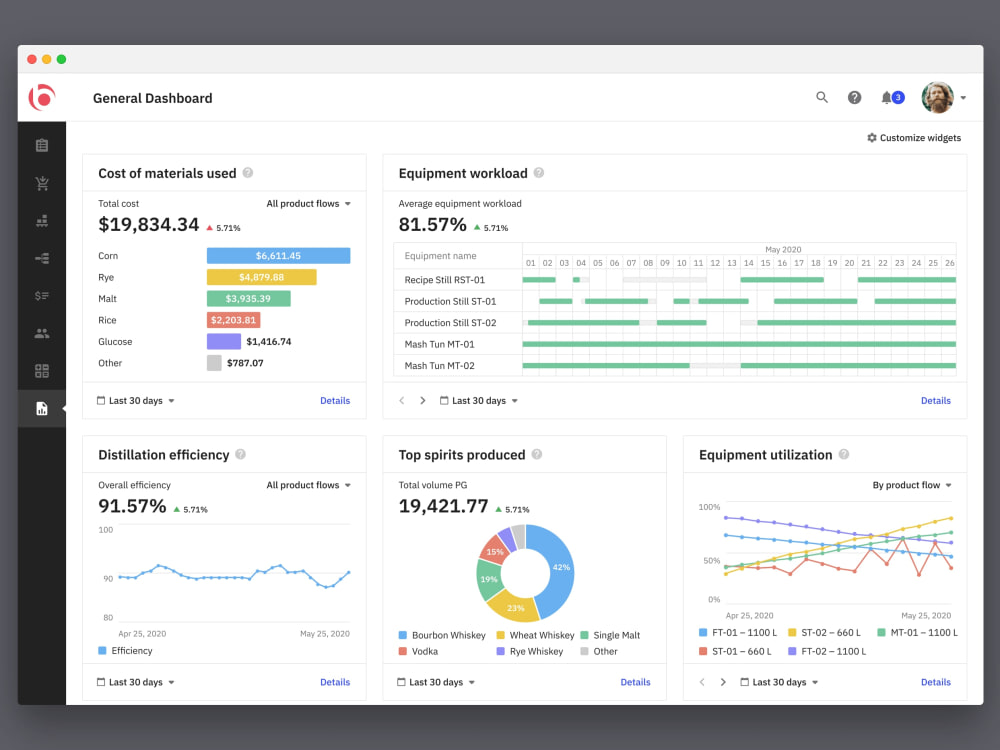Open the dollar costs sidebar icon

coord(42,296)
